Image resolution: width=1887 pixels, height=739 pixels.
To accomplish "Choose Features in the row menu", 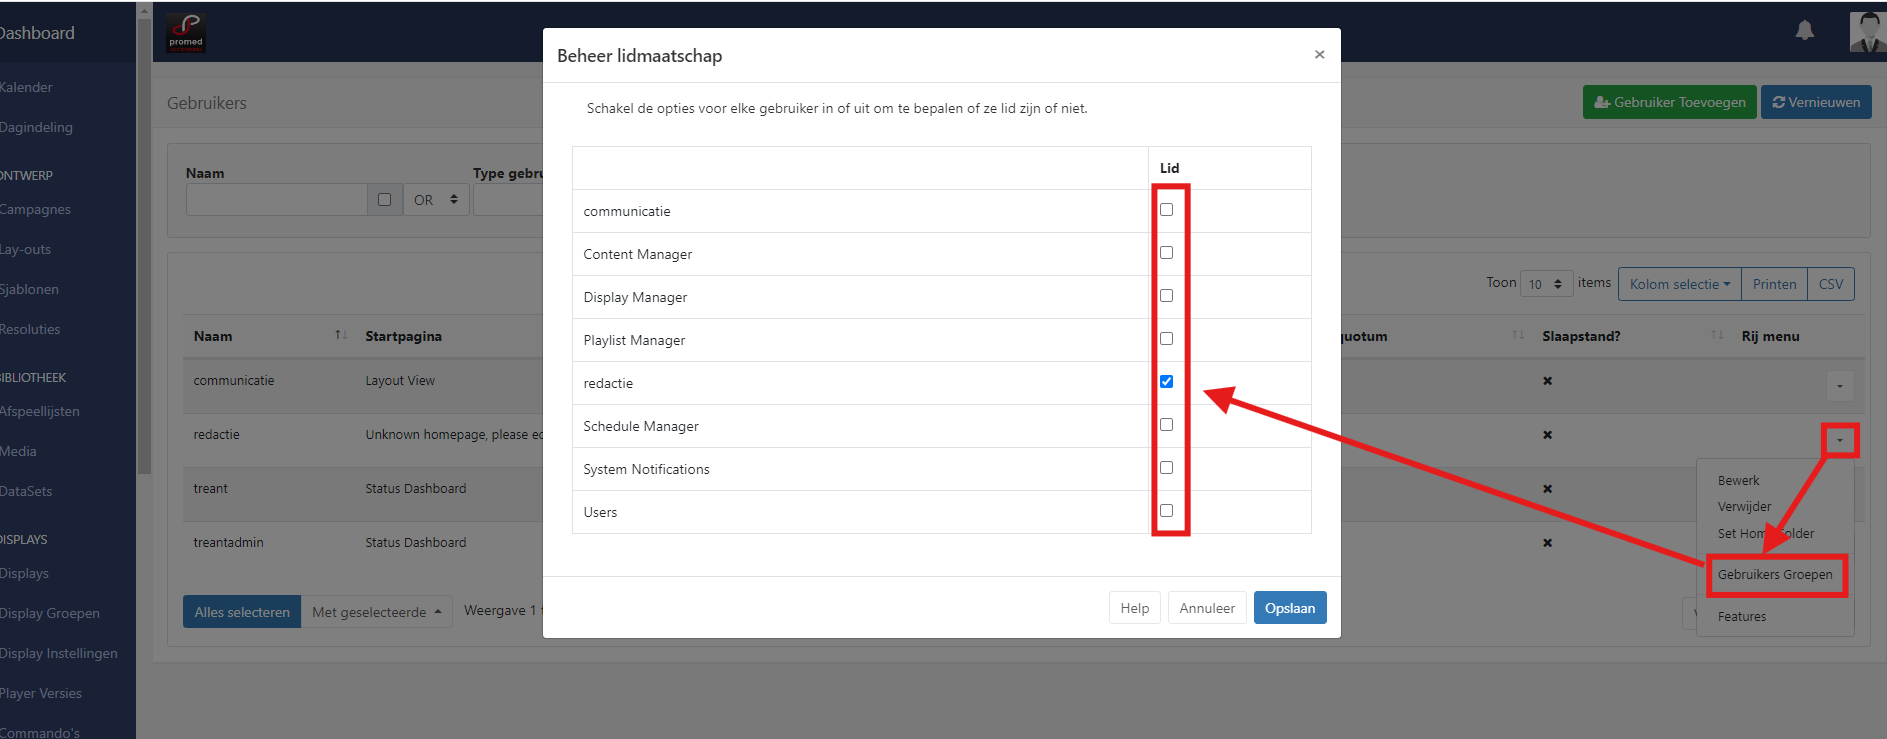I will [x=1742, y=617].
